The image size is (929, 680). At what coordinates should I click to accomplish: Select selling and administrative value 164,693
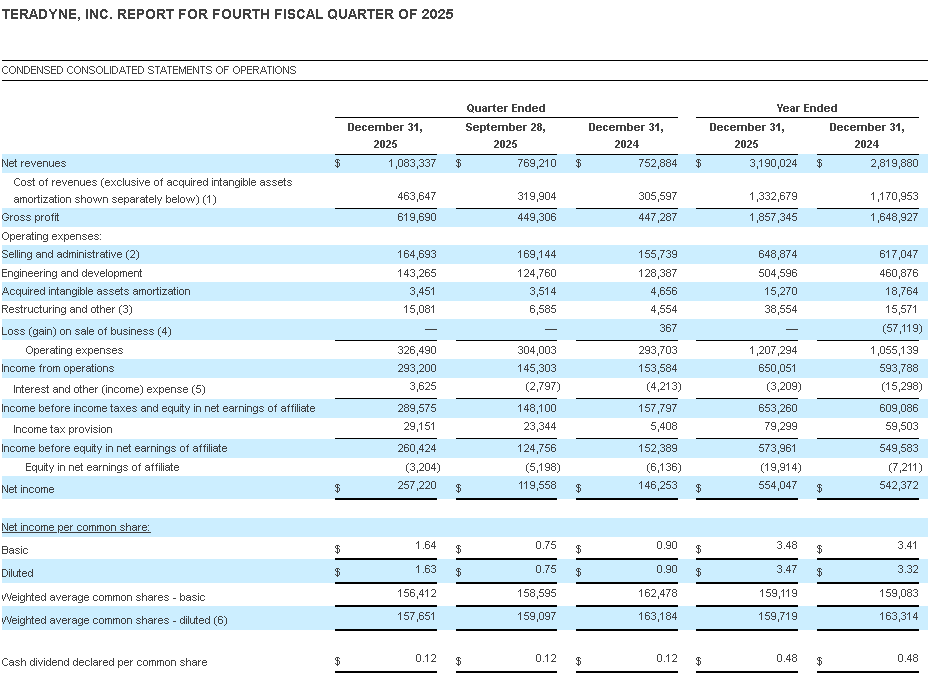pyautogui.click(x=417, y=255)
